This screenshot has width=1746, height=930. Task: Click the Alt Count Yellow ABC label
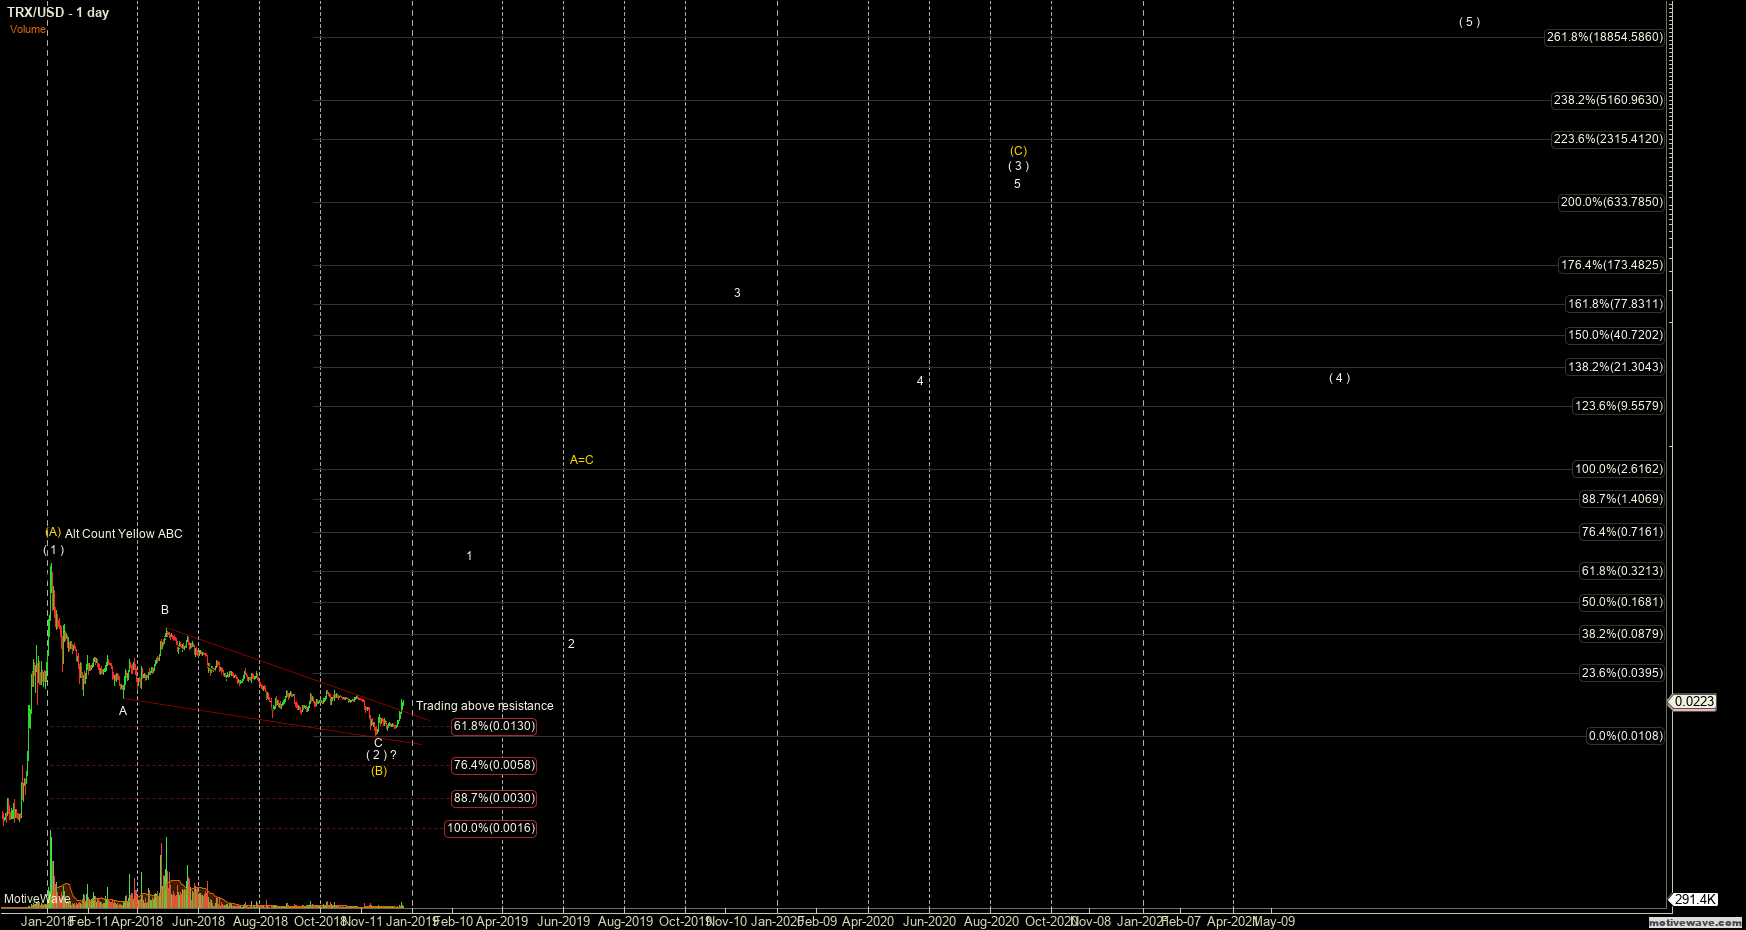tap(123, 534)
